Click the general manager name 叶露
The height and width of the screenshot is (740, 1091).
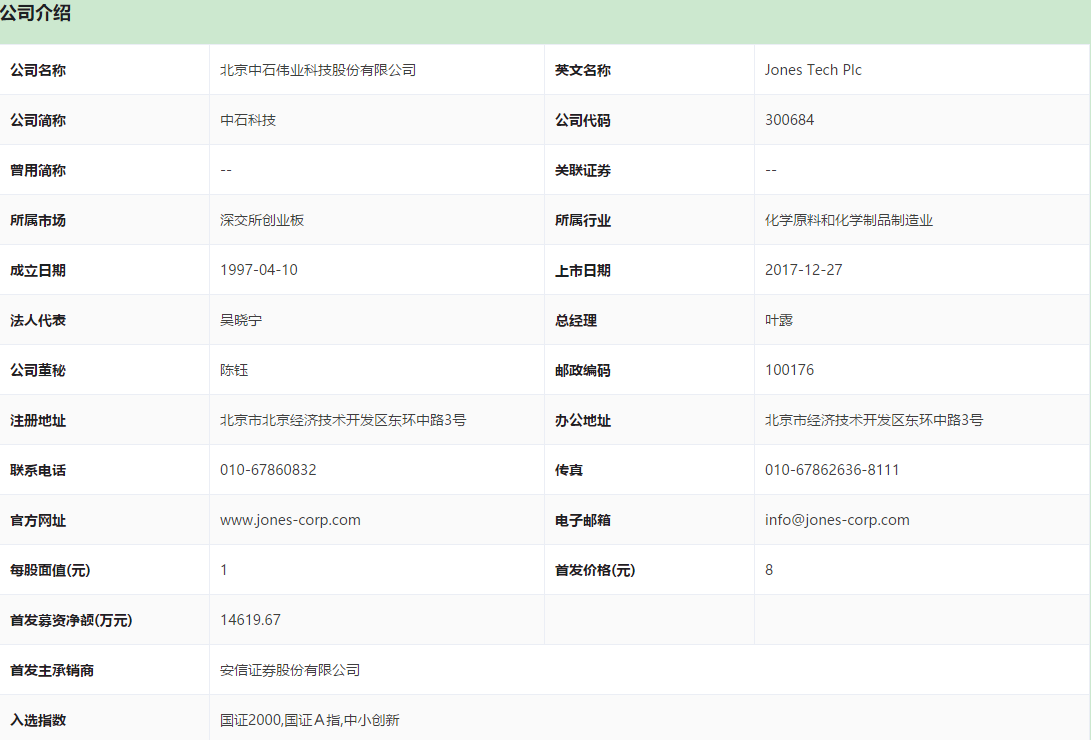(x=779, y=320)
